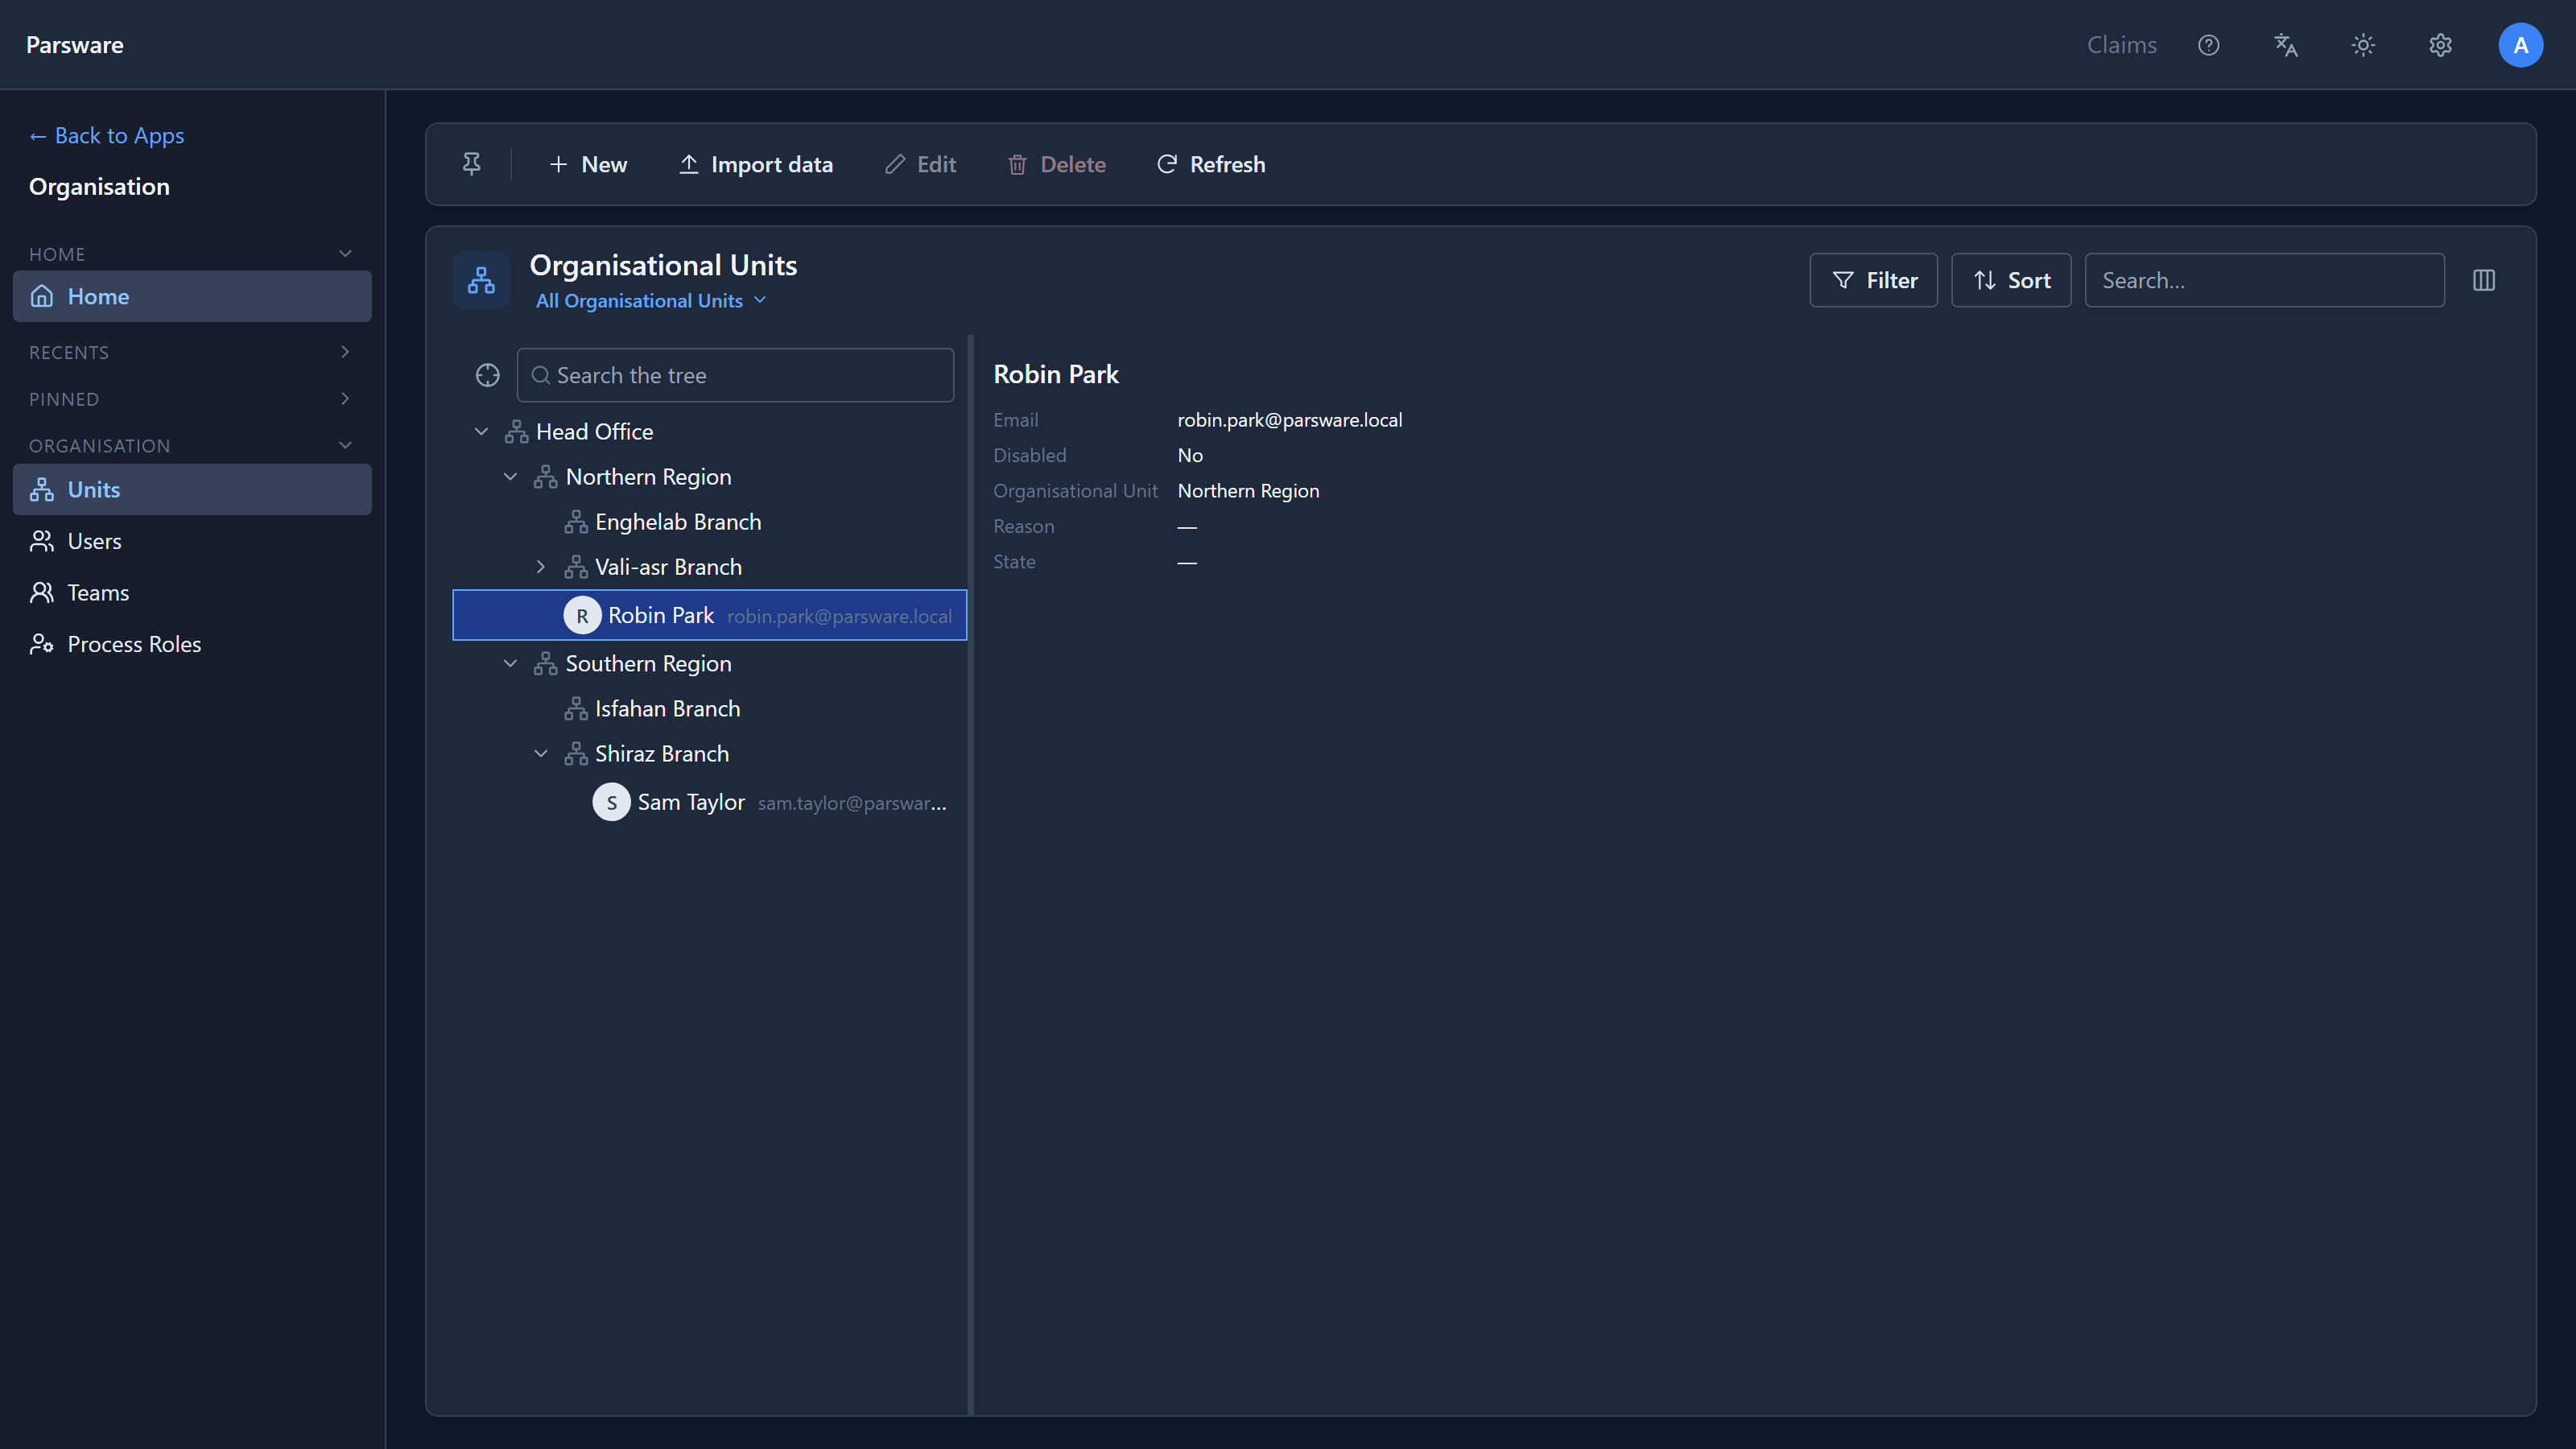Viewport: 2576px width, 1449px height.
Task: Click the New button
Action: pos(588,164)
